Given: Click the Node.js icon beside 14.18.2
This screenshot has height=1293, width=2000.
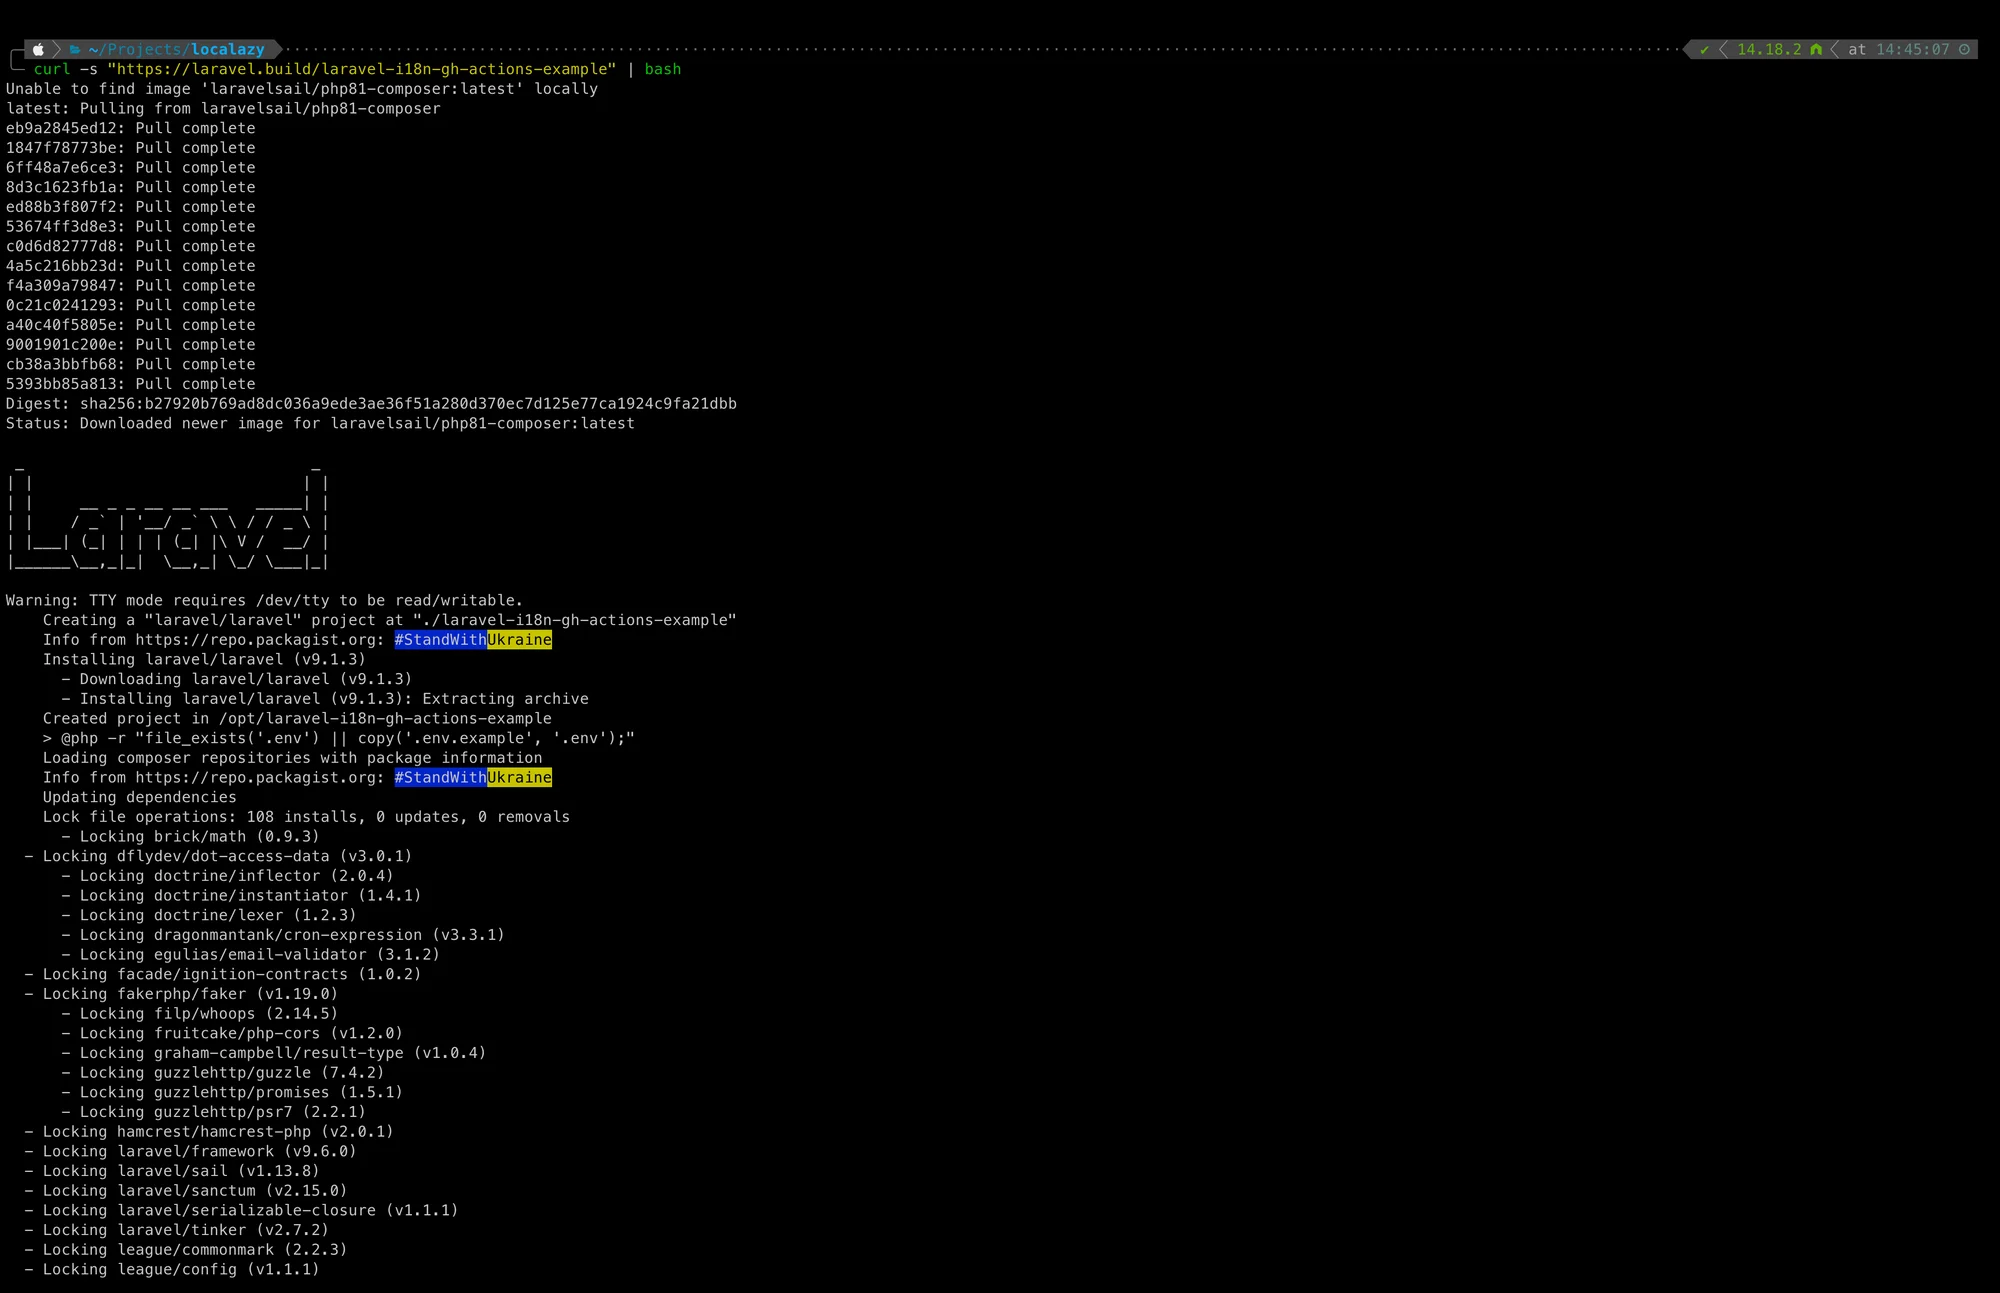Looking at the screenshot, I should 1816,49.
